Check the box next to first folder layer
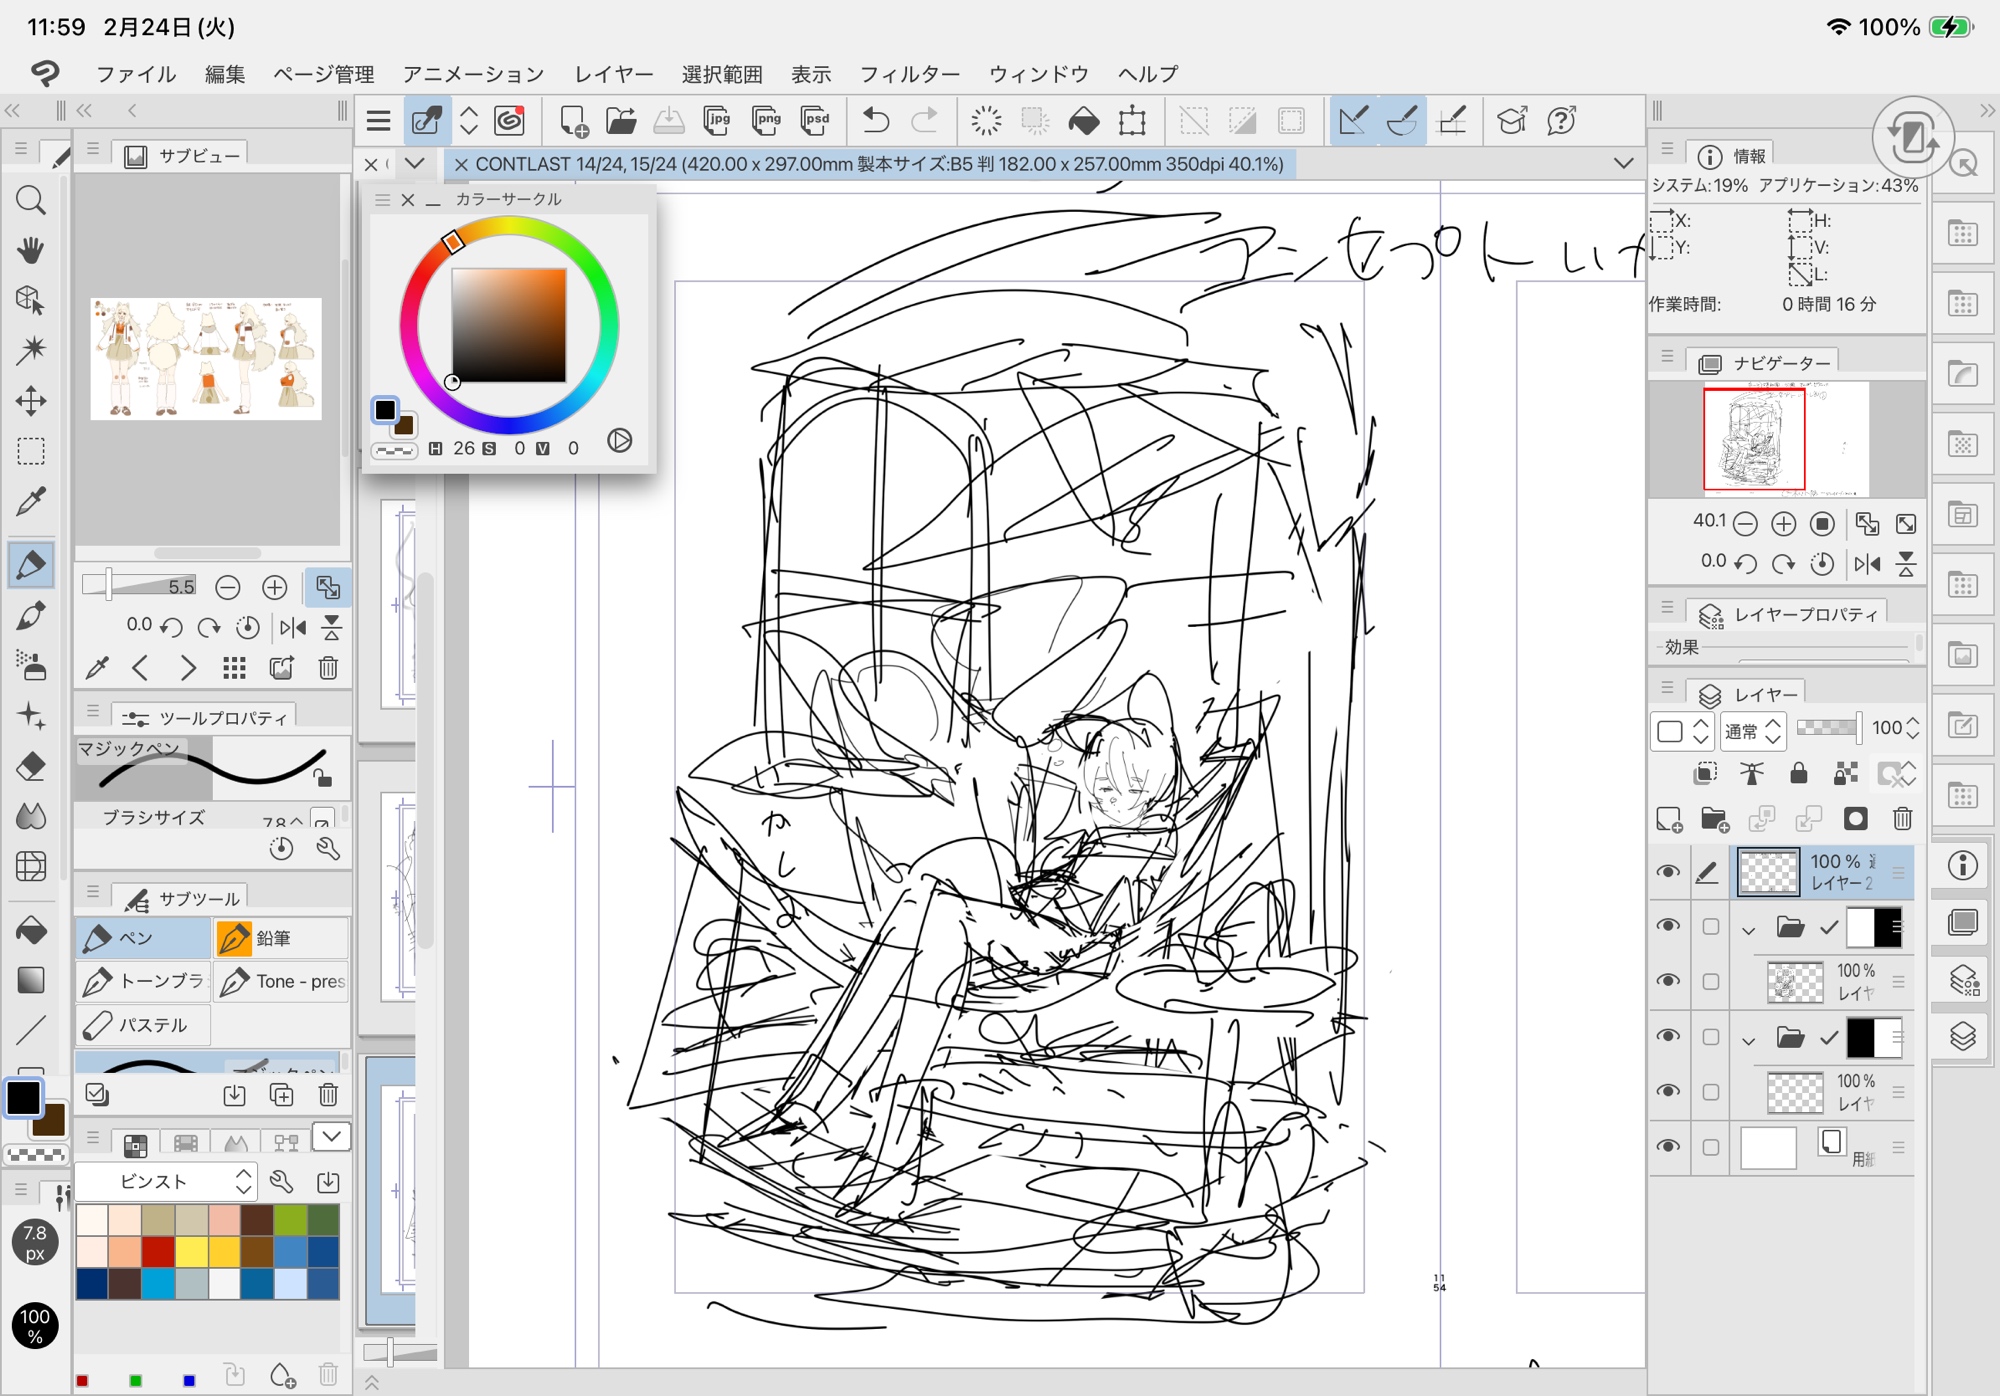The height and width of the screenshot is (1396, 2000). (x=1711, y=927)
